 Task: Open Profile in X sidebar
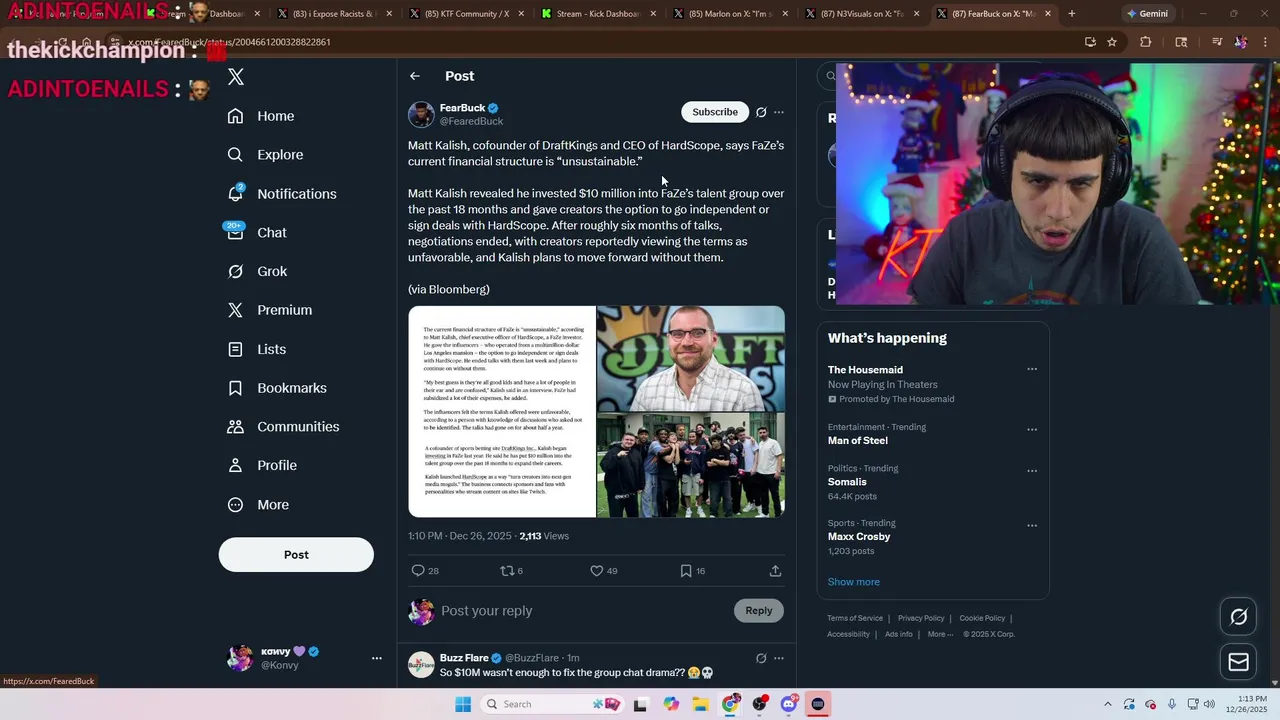[262, 465]
